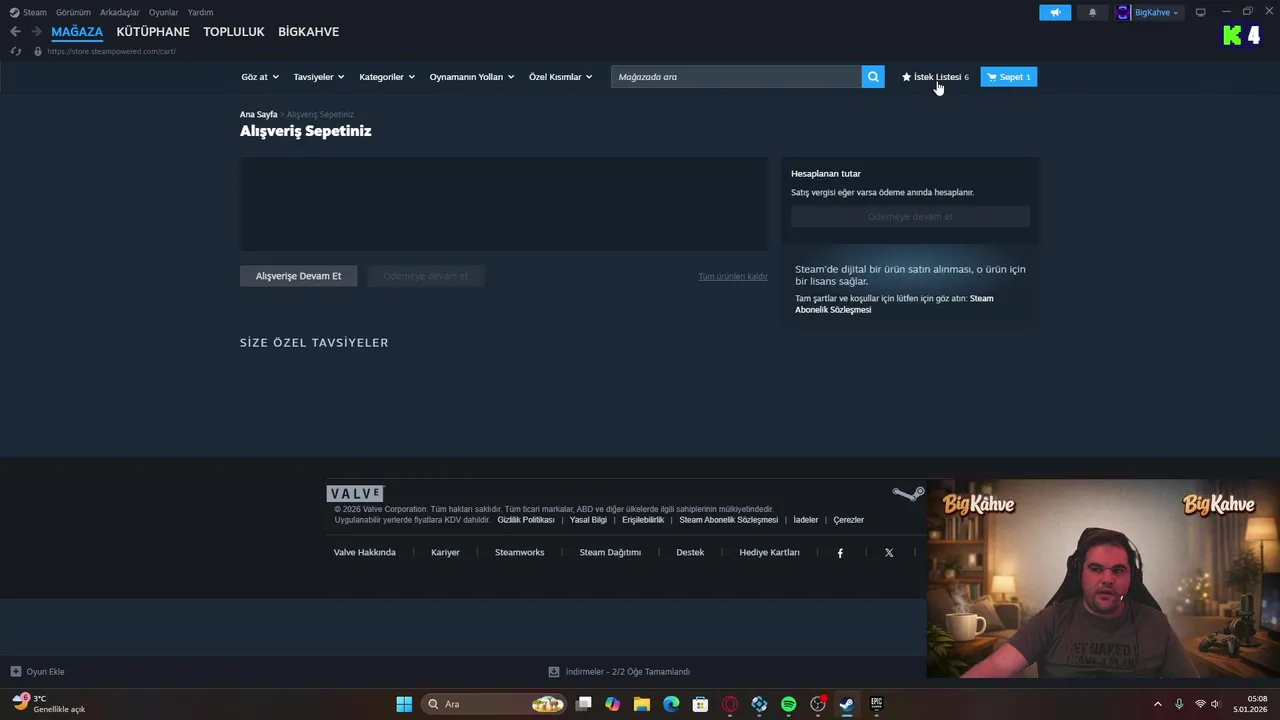The image size is (1280, 720).
Task: Expand the Özel Kısımlar dropdown
Action: 560,77
